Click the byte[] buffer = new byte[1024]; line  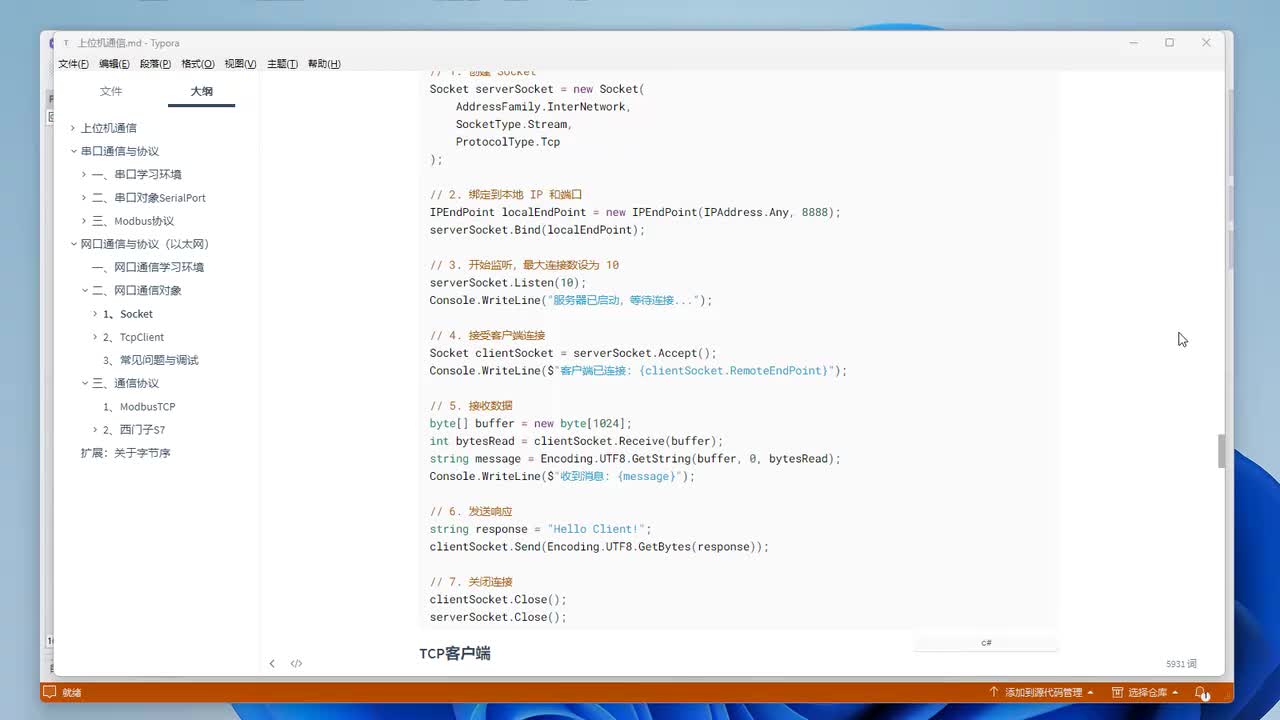531,424
